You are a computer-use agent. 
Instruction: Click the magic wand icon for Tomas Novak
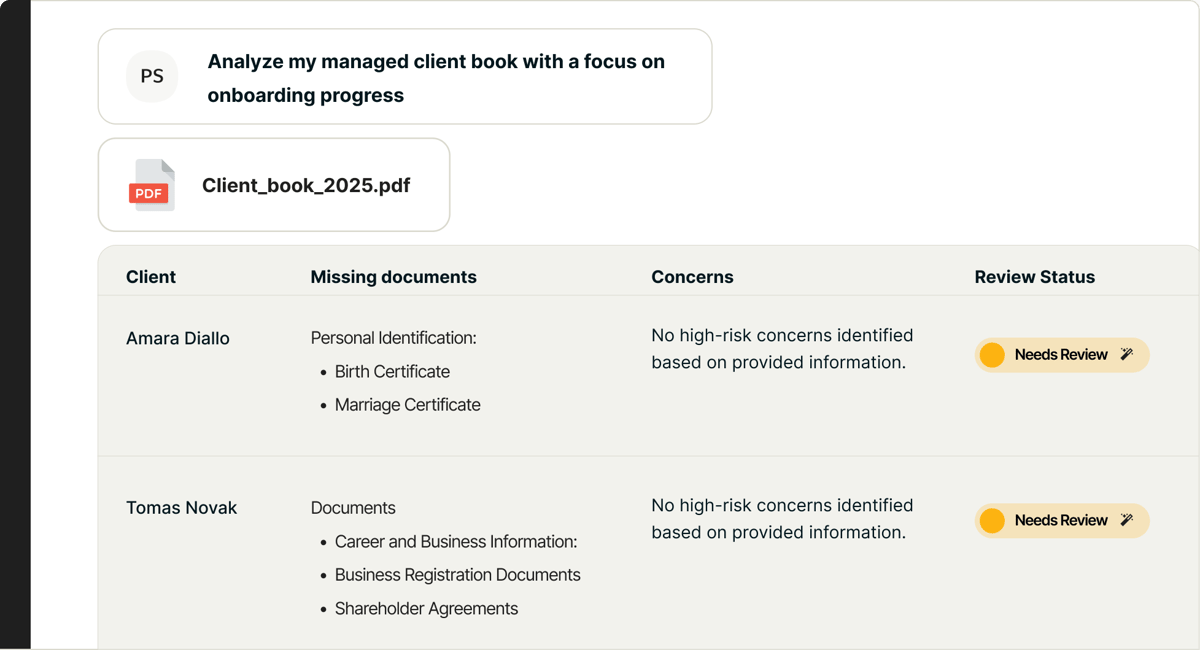coord(1127,520)
